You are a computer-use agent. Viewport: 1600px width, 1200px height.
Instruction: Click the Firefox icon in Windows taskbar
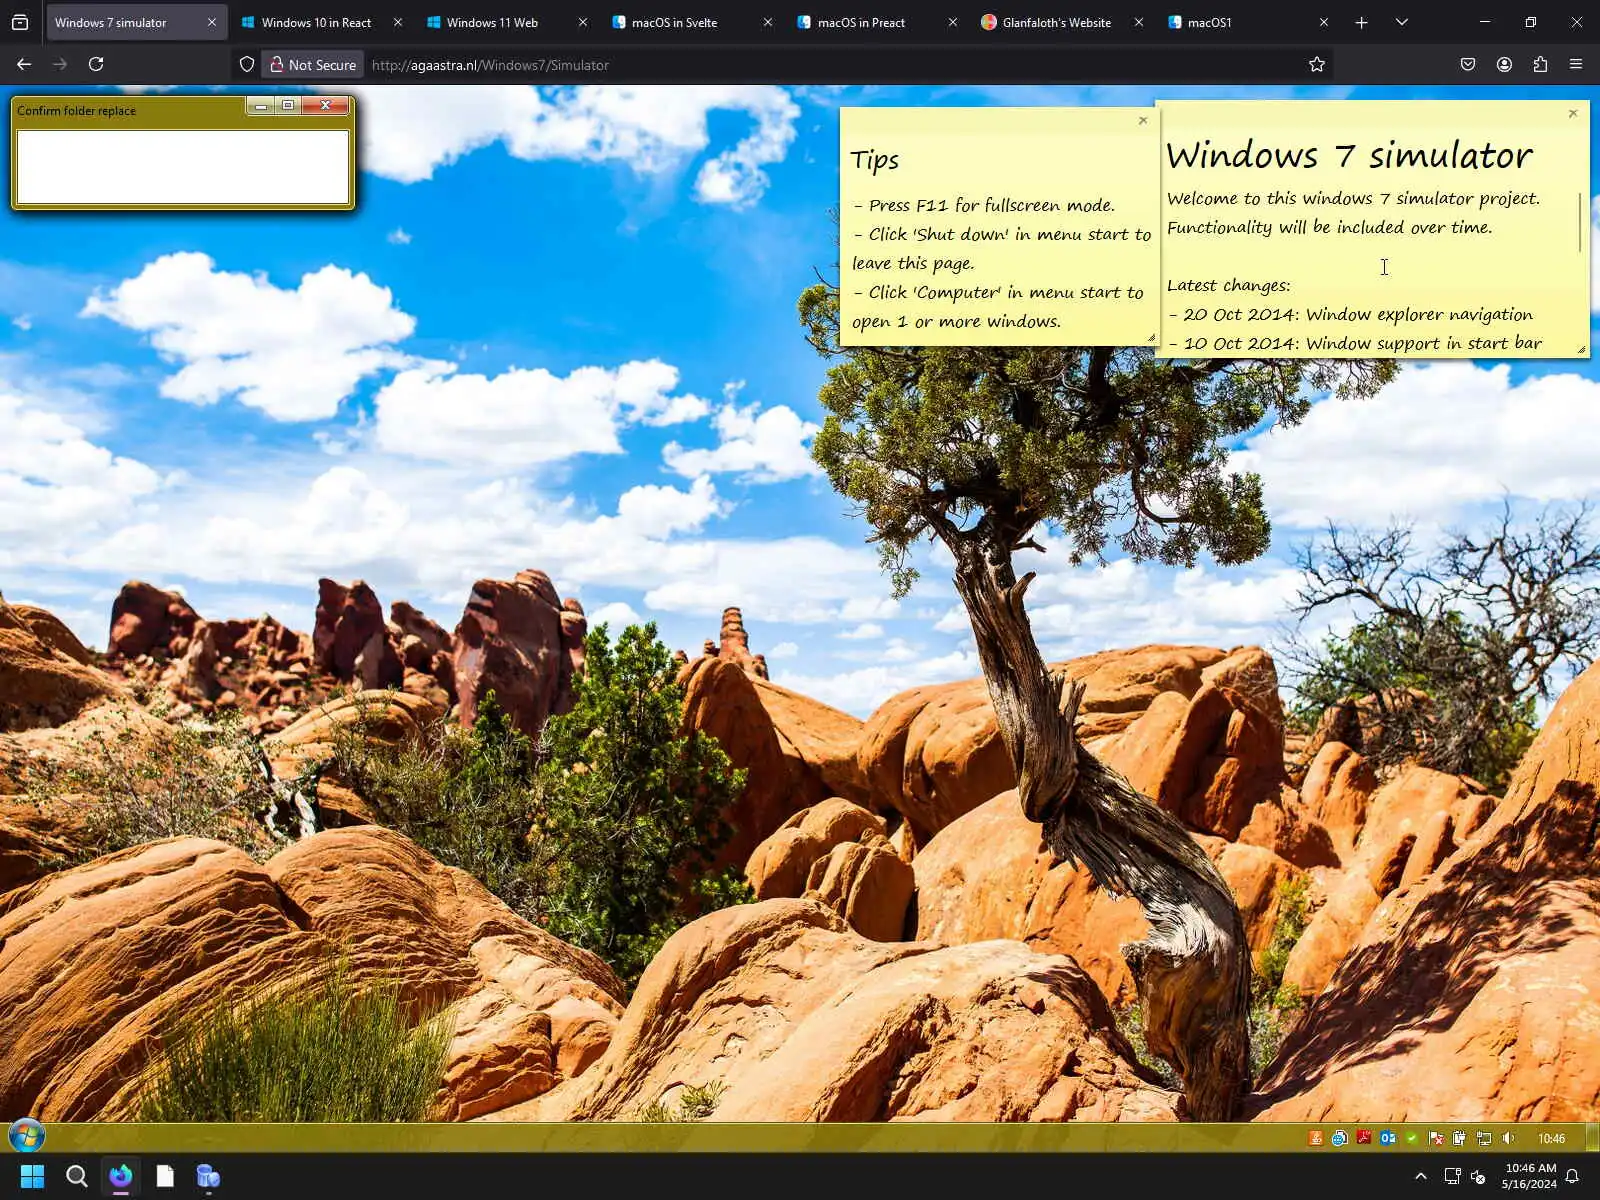click(x=120, y=1176)
